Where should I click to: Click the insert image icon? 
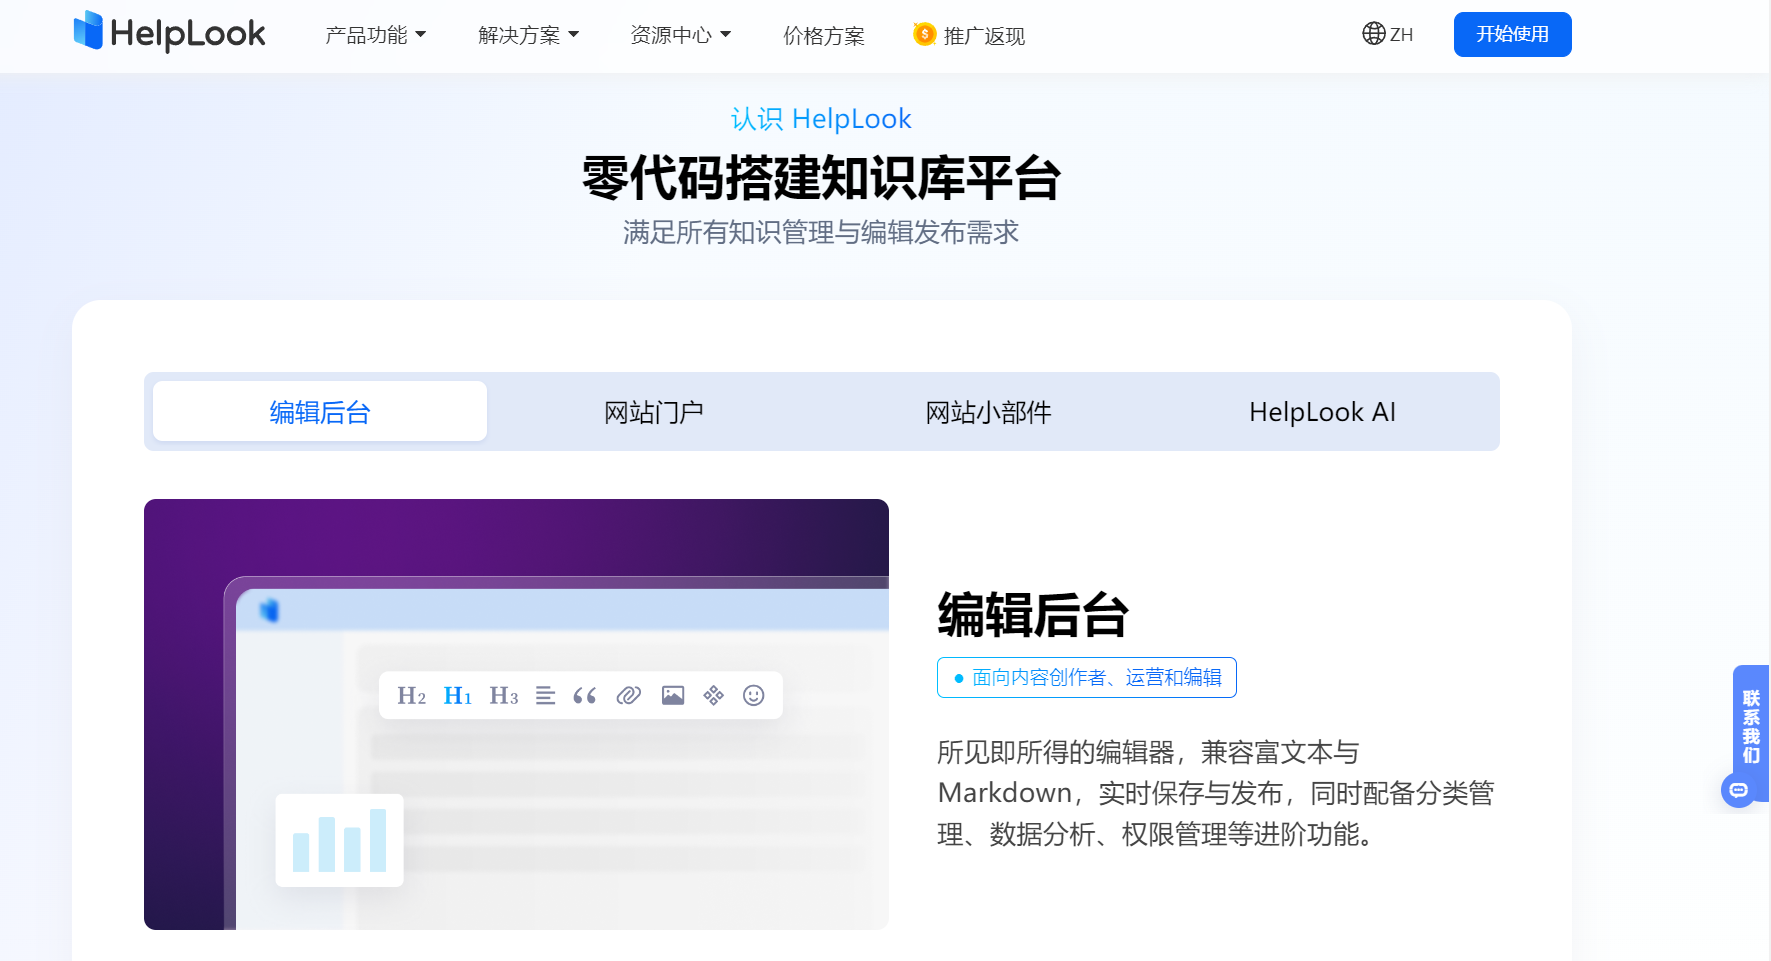point(673,696)
